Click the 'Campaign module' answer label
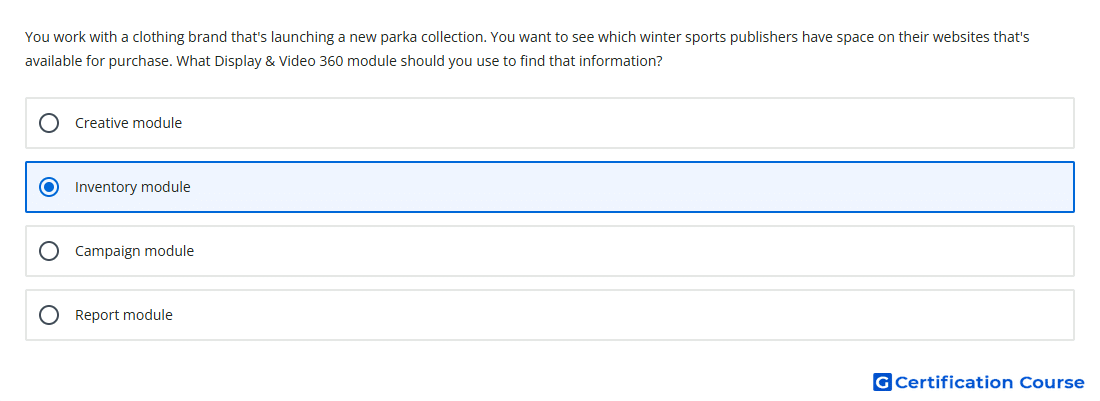This screenshot has width=1100, height=401. coord(135,251)
